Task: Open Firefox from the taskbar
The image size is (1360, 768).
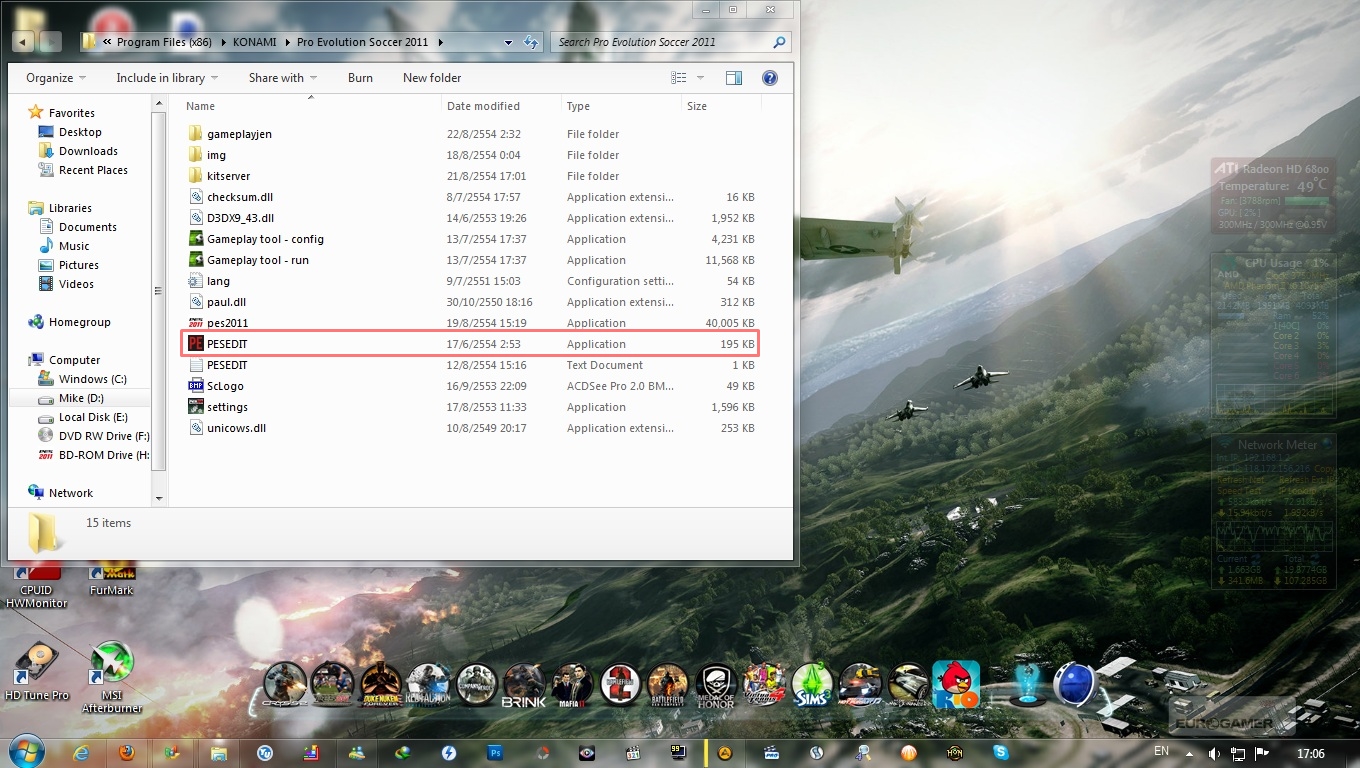Action: (x=127, y=753)
